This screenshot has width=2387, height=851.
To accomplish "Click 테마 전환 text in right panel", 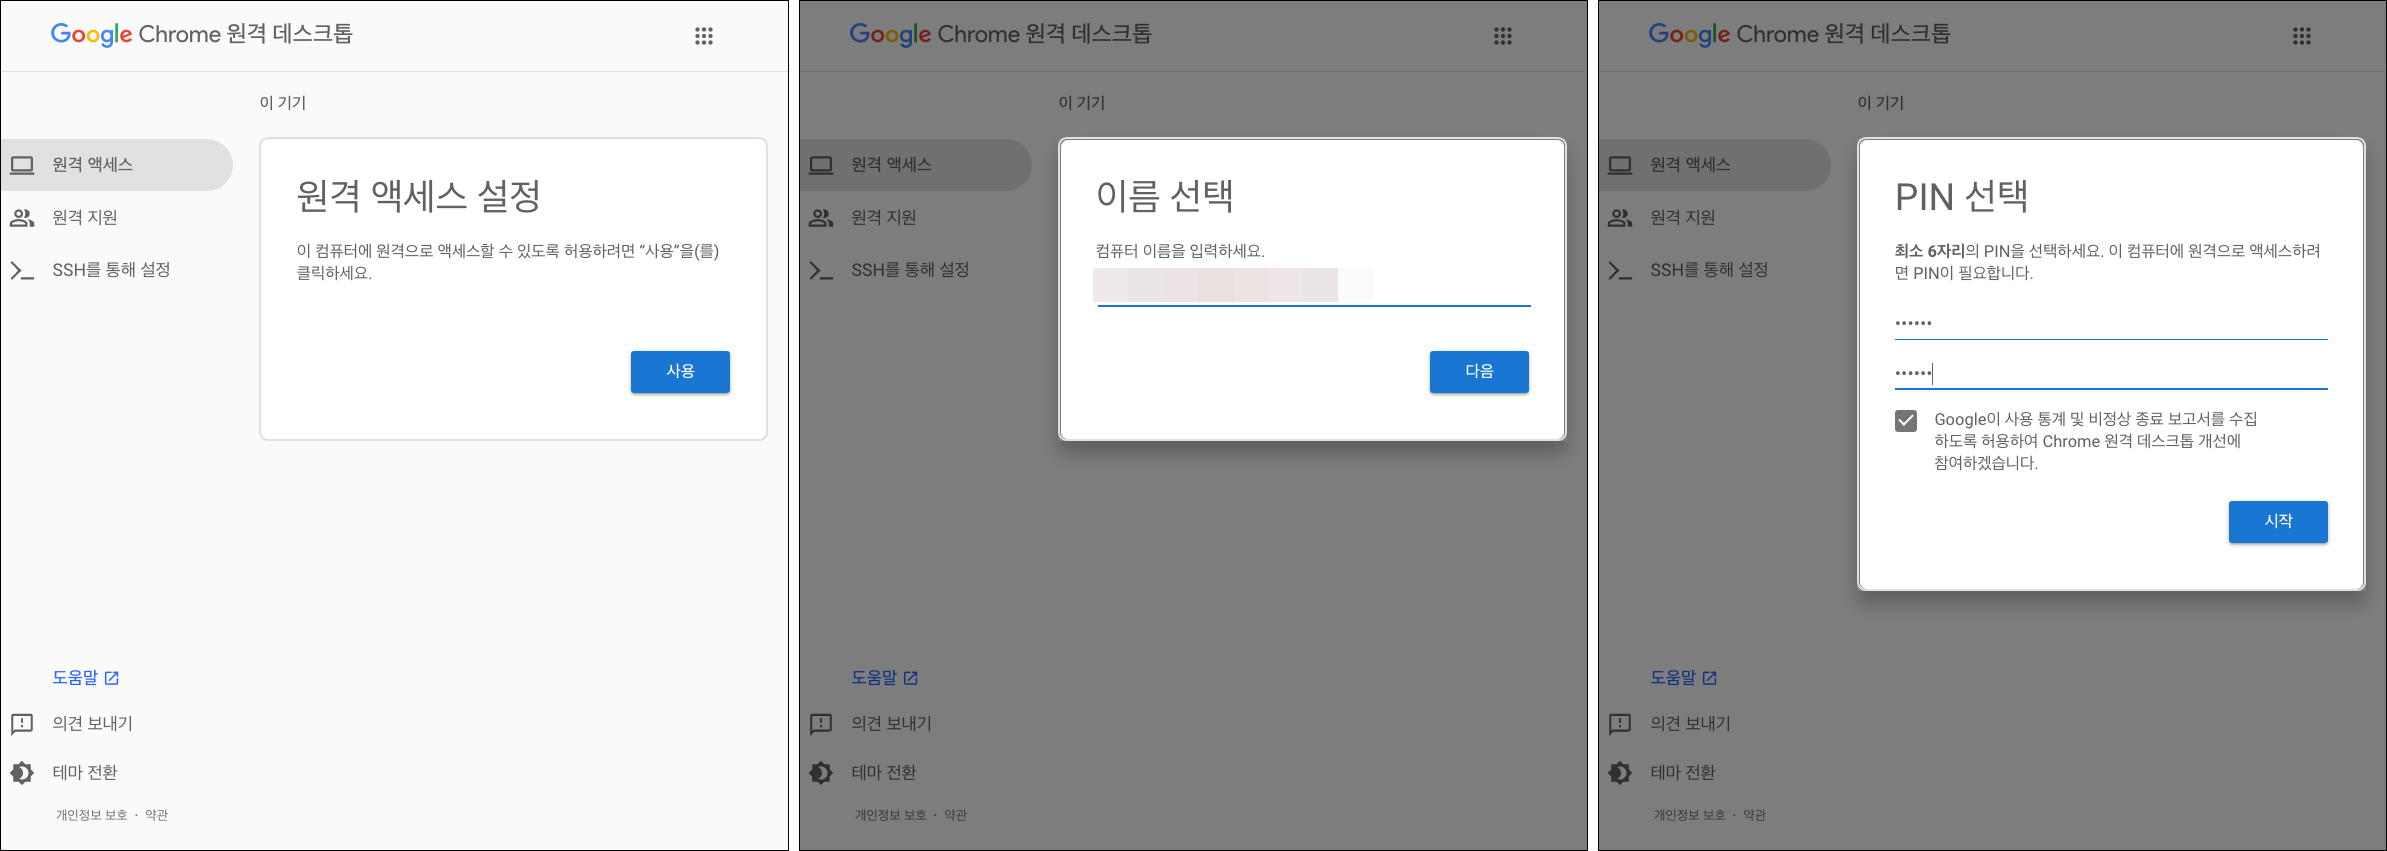I will coord(1683,773).
